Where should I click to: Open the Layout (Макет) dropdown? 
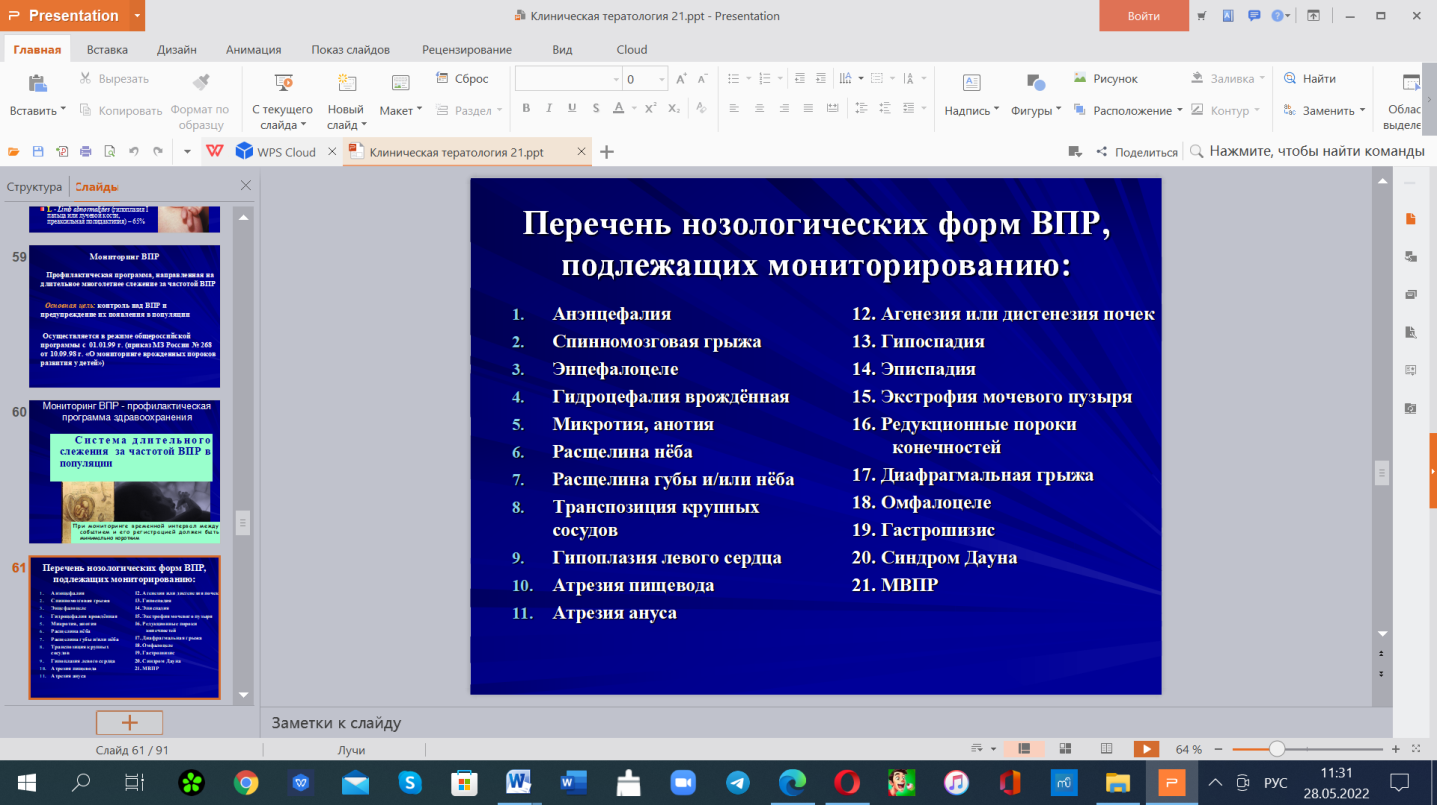point(401,111)
